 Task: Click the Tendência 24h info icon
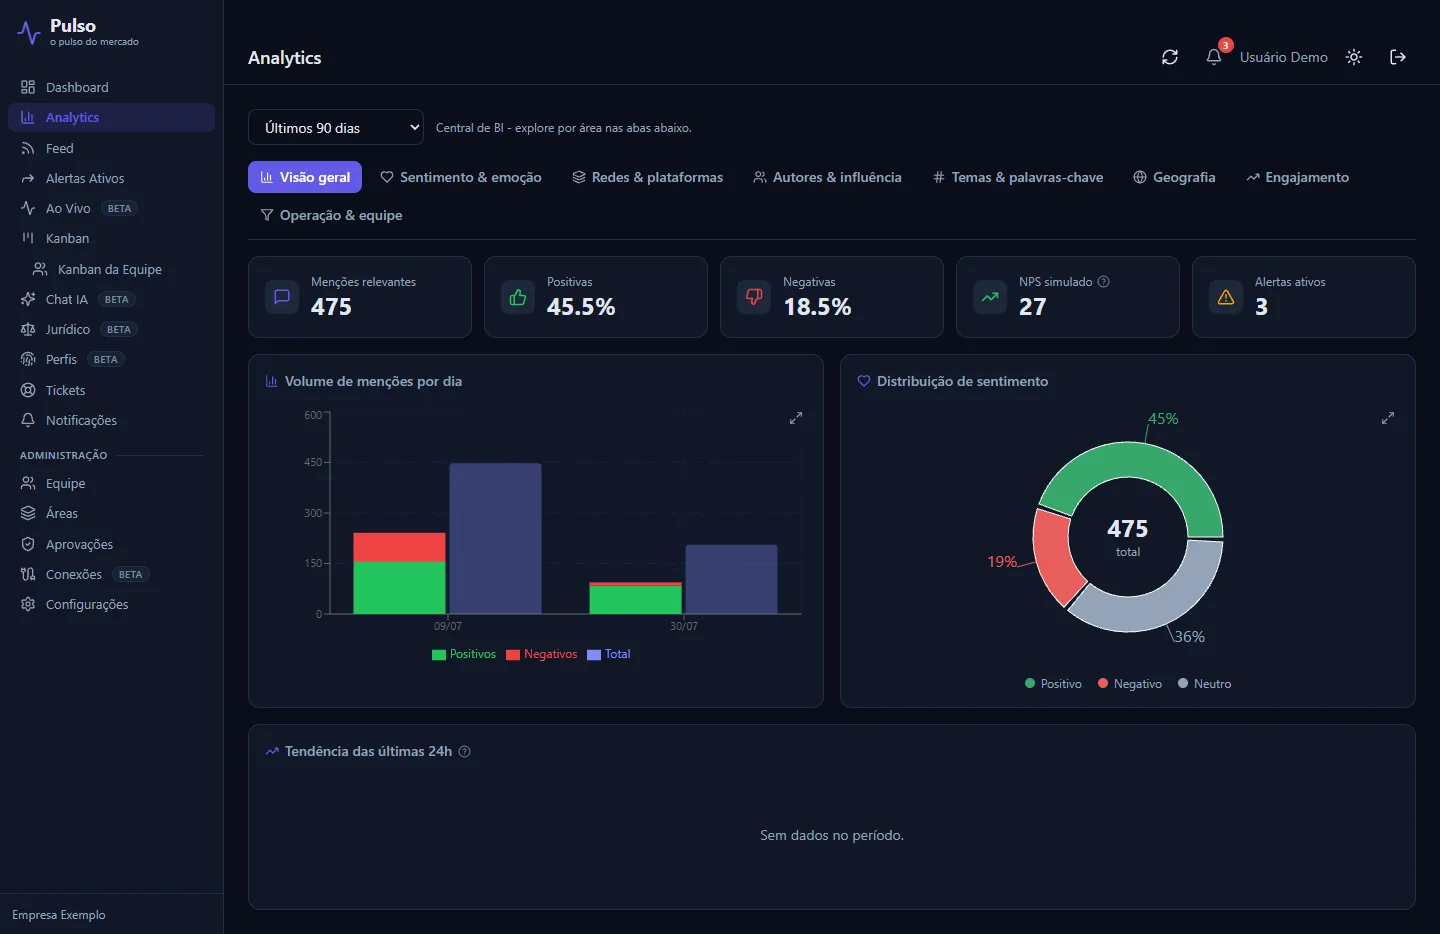[464, 751]
